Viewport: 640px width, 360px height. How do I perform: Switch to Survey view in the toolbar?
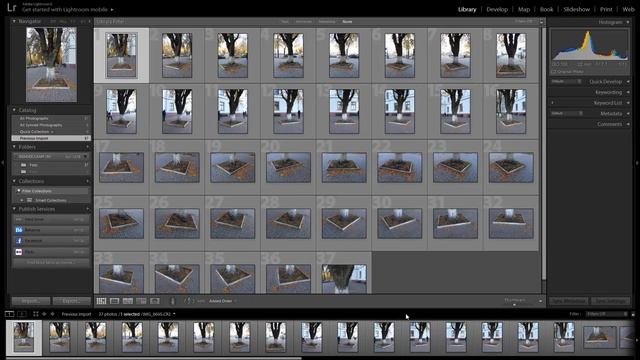click(141, 301)
